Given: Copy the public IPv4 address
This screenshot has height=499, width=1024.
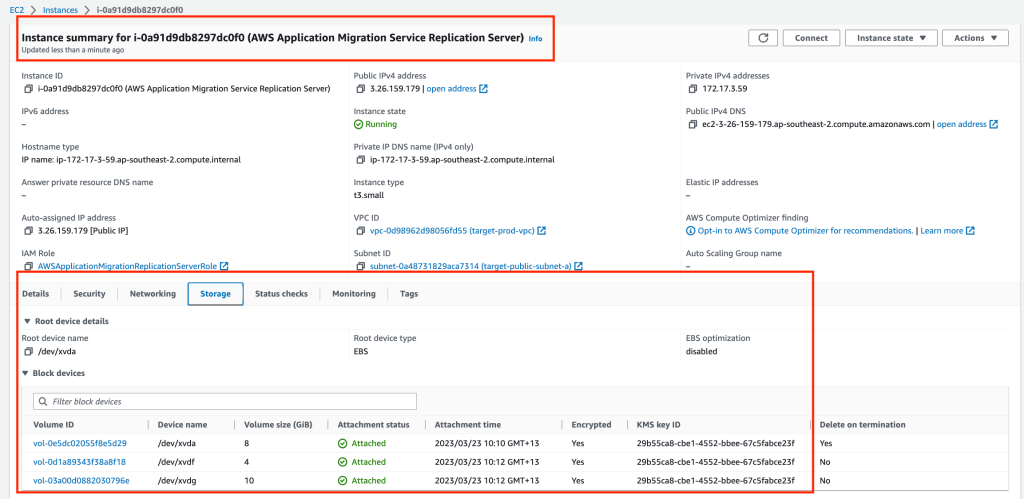Looking at the screenshot, I should (359, 88).
